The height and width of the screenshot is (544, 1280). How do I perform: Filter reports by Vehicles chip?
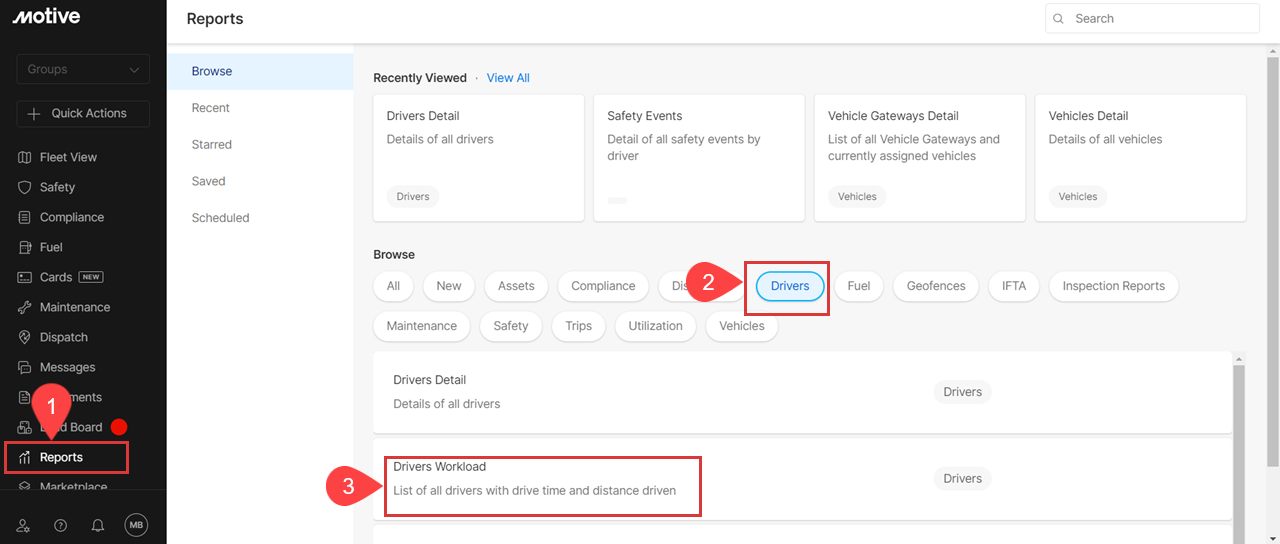[x=741, y=326]
